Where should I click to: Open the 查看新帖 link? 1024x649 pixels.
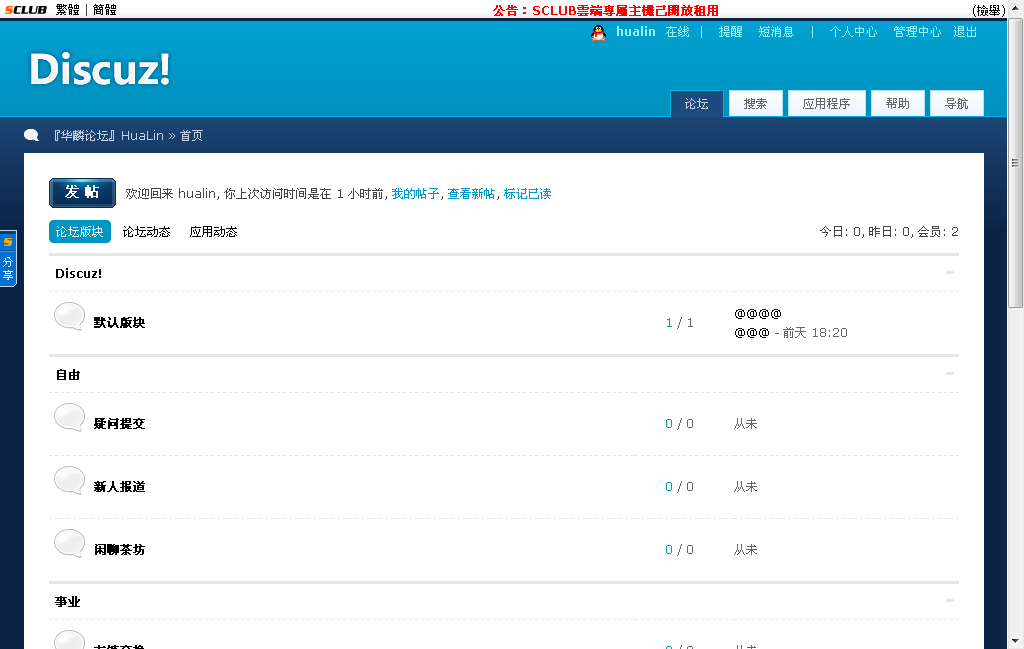(471, 194)
